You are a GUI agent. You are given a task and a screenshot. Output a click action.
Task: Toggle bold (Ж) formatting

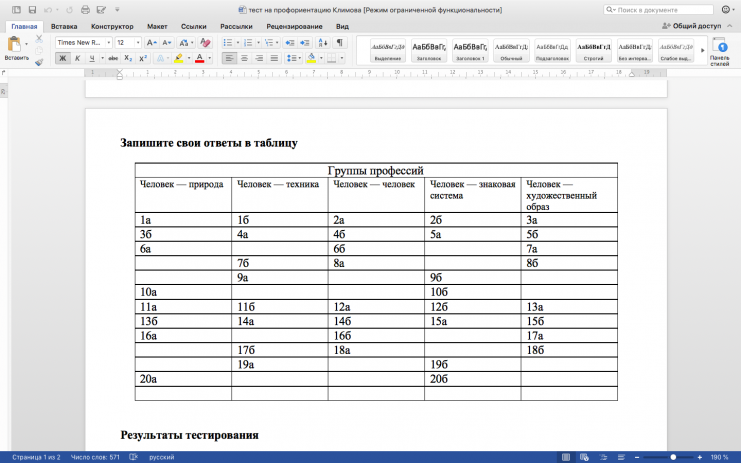click(62, 59)
